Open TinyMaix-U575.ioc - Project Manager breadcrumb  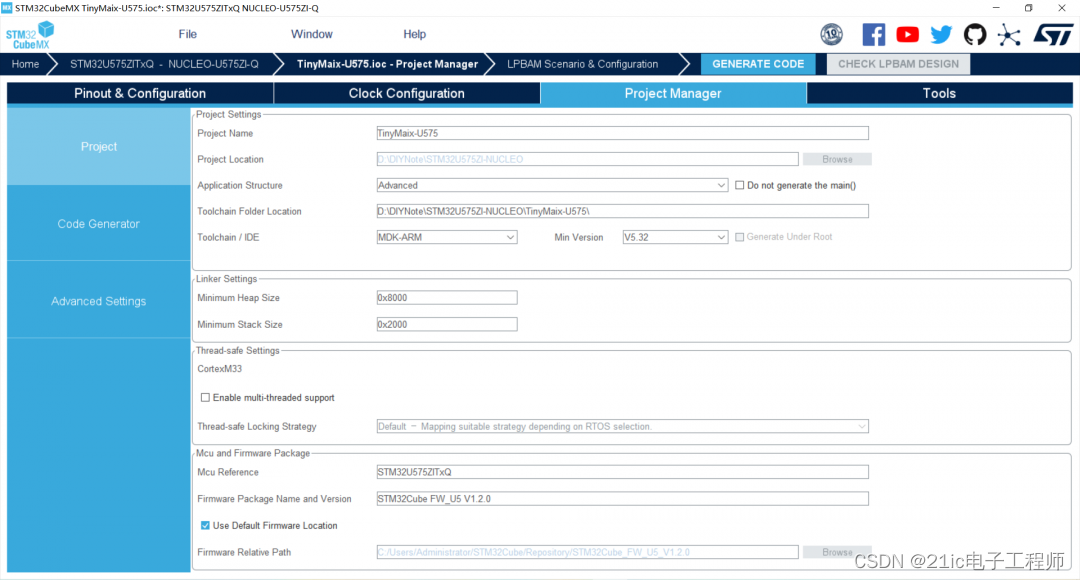pos(387,64)
